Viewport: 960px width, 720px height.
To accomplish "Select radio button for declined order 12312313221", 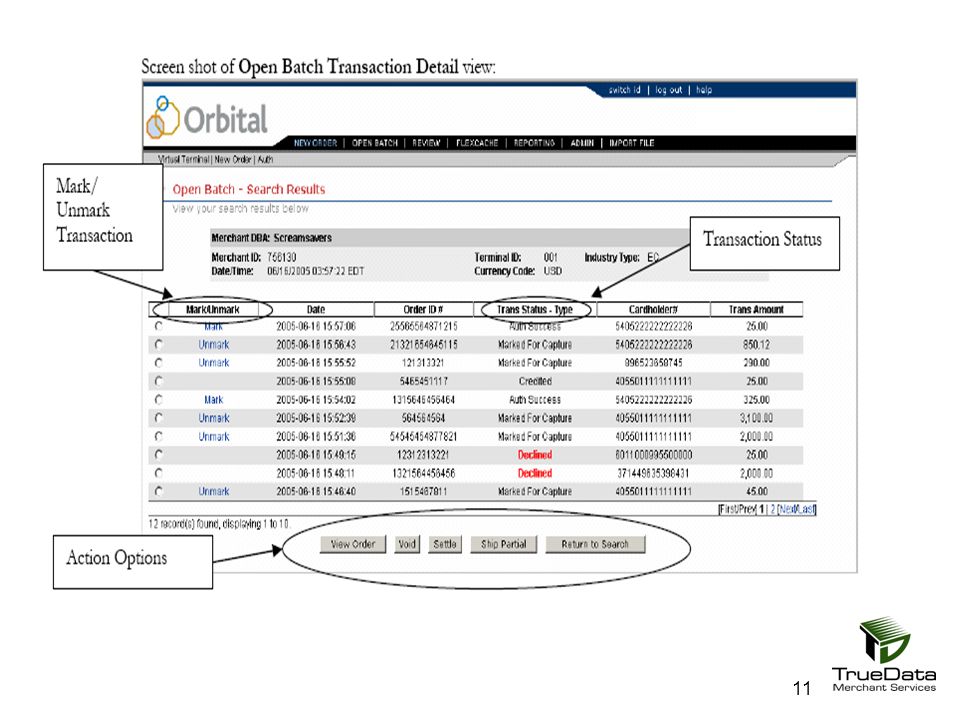I will (x=159, y=455).
